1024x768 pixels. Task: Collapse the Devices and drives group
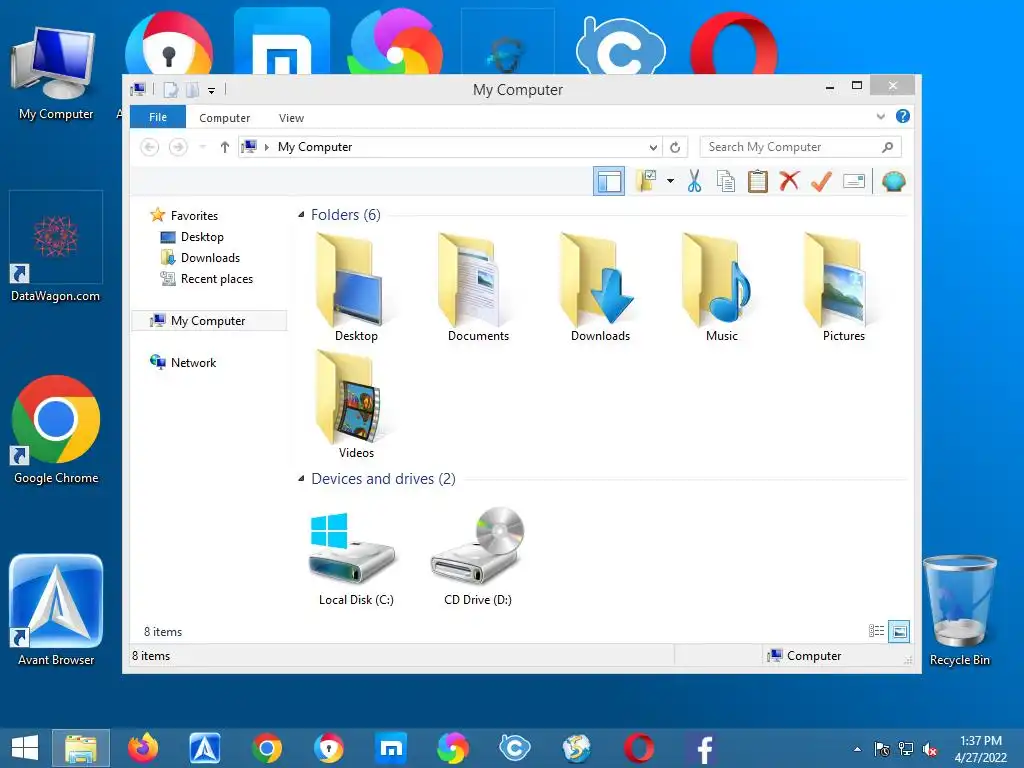tap(301, 479)
